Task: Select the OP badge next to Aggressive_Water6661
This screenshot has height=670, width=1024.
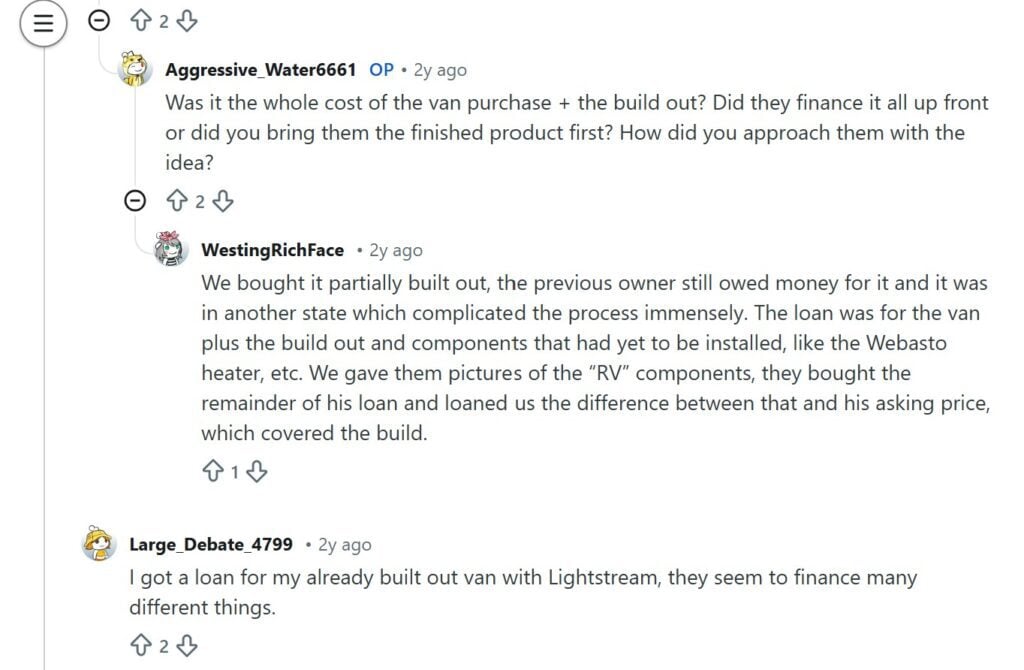Action: 380,70
